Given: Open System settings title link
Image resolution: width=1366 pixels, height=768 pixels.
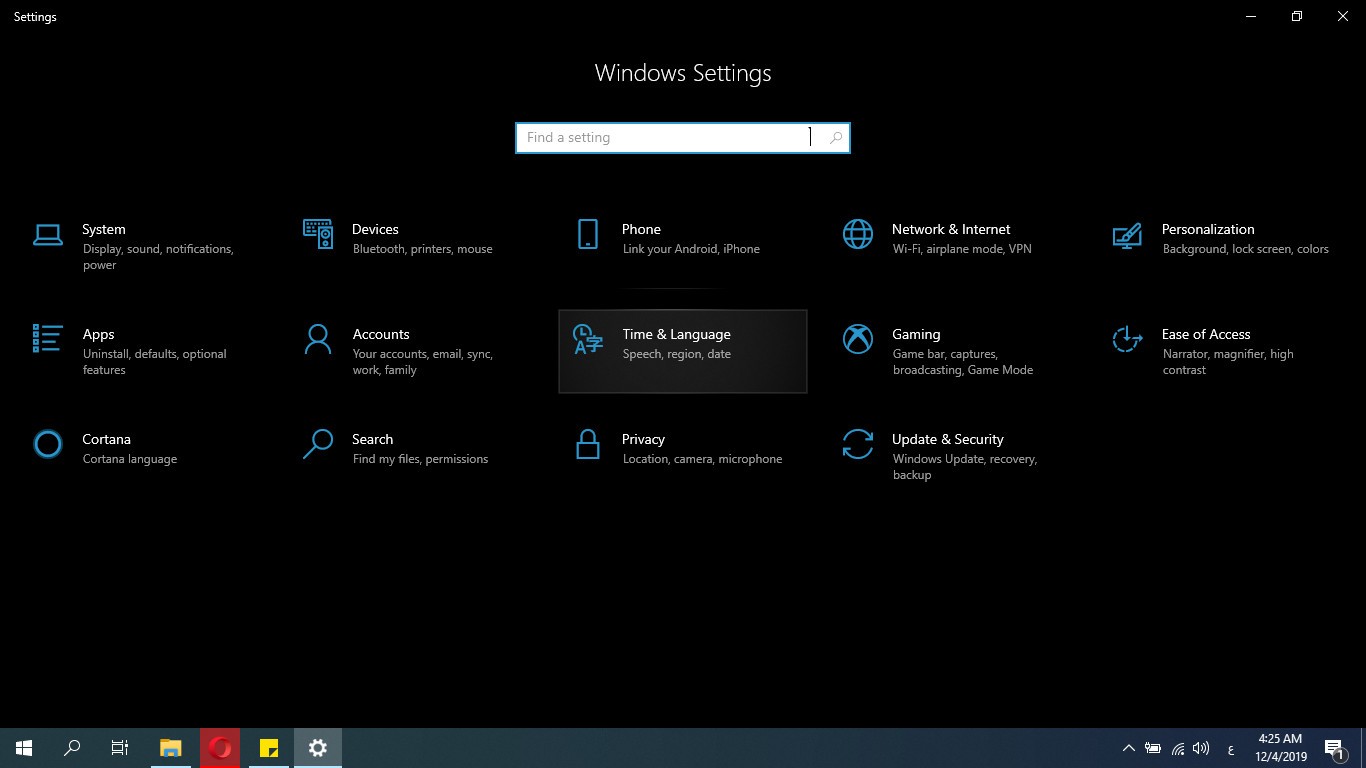Looking at the screenshot, I should [x=104, y=229].
